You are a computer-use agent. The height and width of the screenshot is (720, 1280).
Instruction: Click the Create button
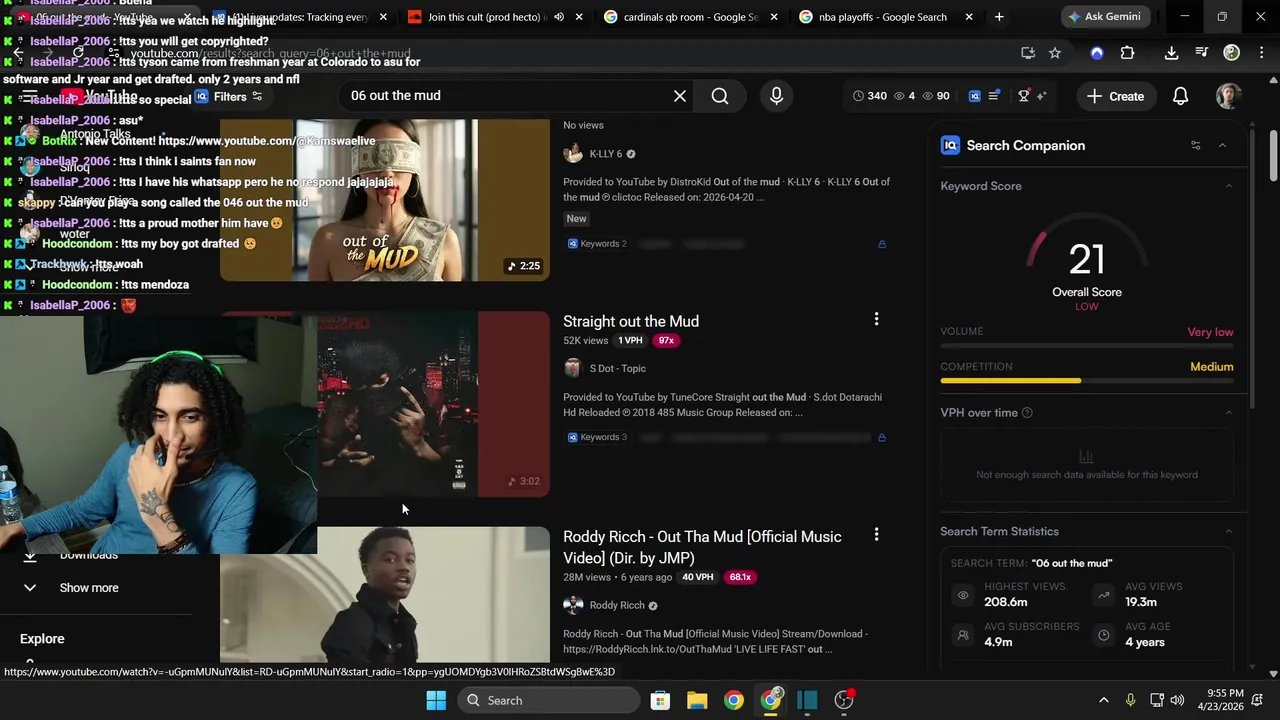point(1115,96)
